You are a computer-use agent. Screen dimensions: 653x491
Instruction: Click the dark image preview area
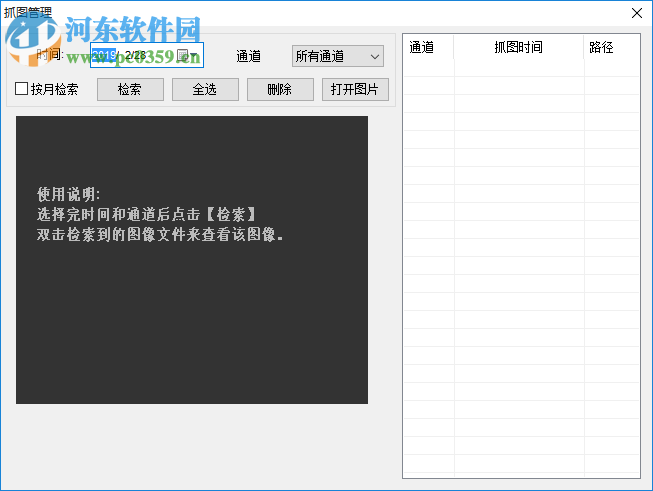[192, 260]
